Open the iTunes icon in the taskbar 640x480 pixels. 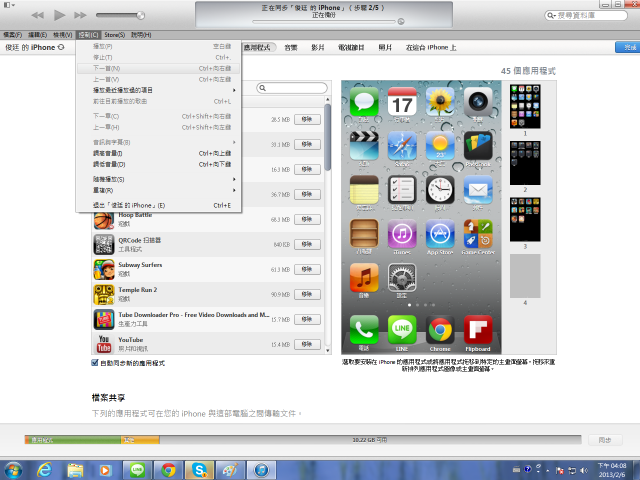point(261,470)
